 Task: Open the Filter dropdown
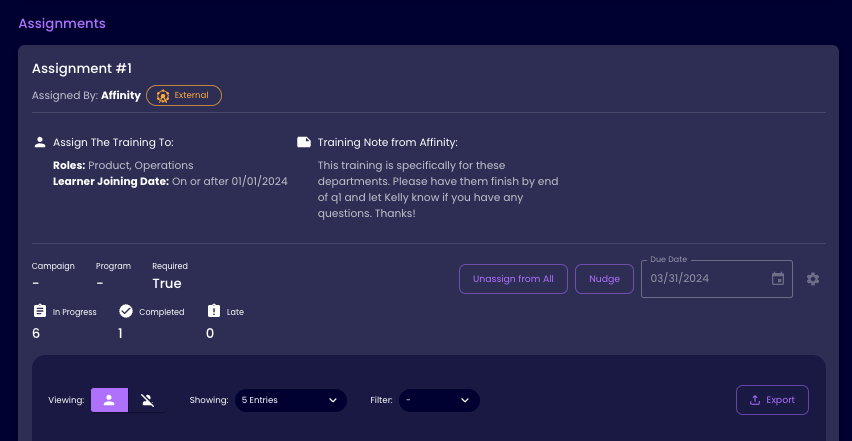[x=439, y=400]
